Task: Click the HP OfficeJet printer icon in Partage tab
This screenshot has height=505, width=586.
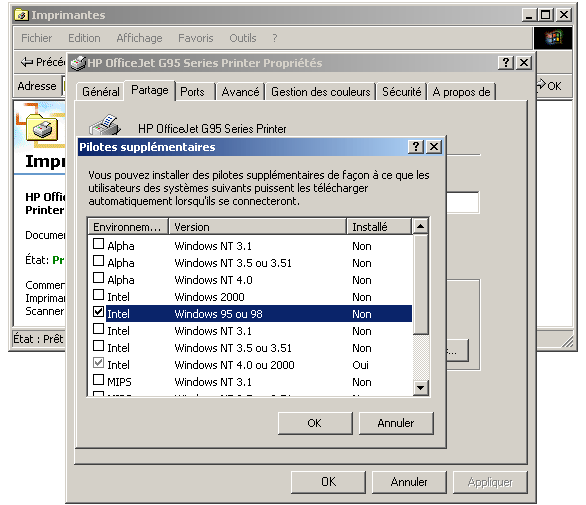Action: 105,125
